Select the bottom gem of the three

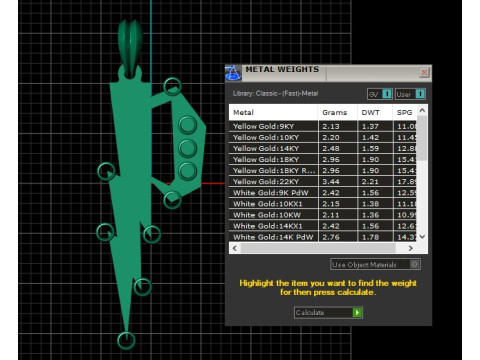(x=188, y=171)
